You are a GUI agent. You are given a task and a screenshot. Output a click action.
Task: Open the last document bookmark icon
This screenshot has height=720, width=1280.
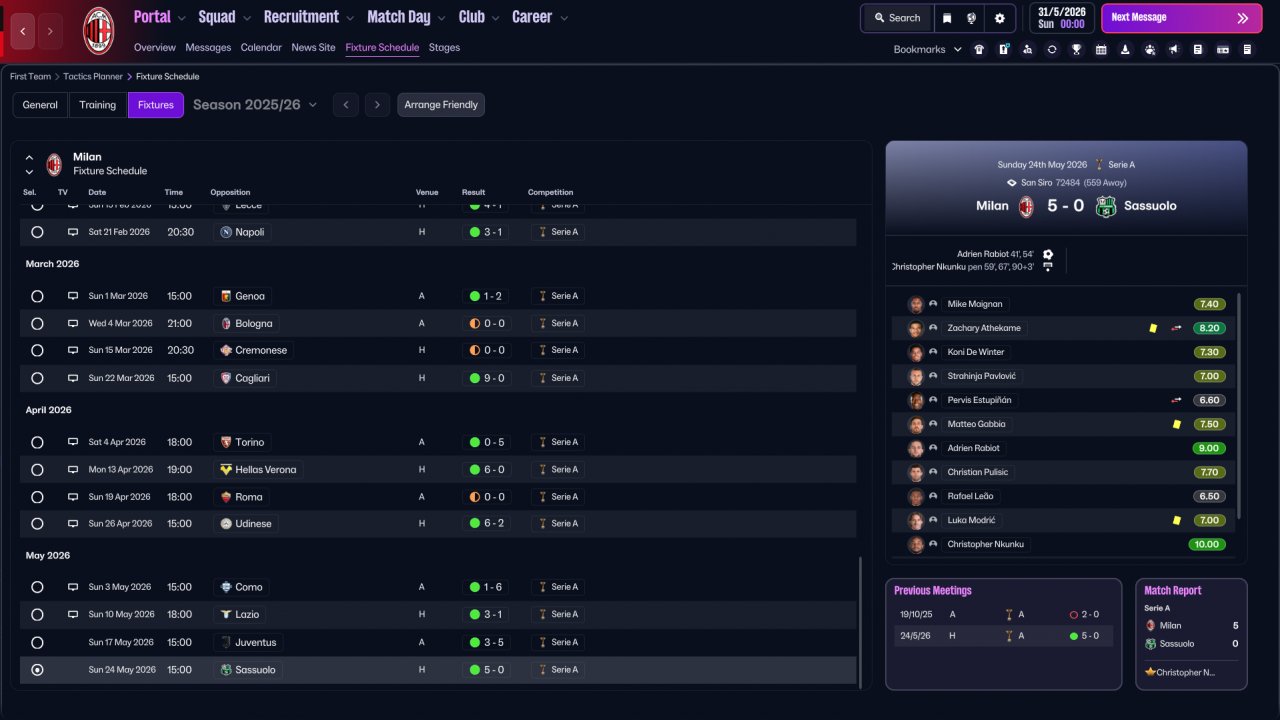click(x=1247, y=49)
